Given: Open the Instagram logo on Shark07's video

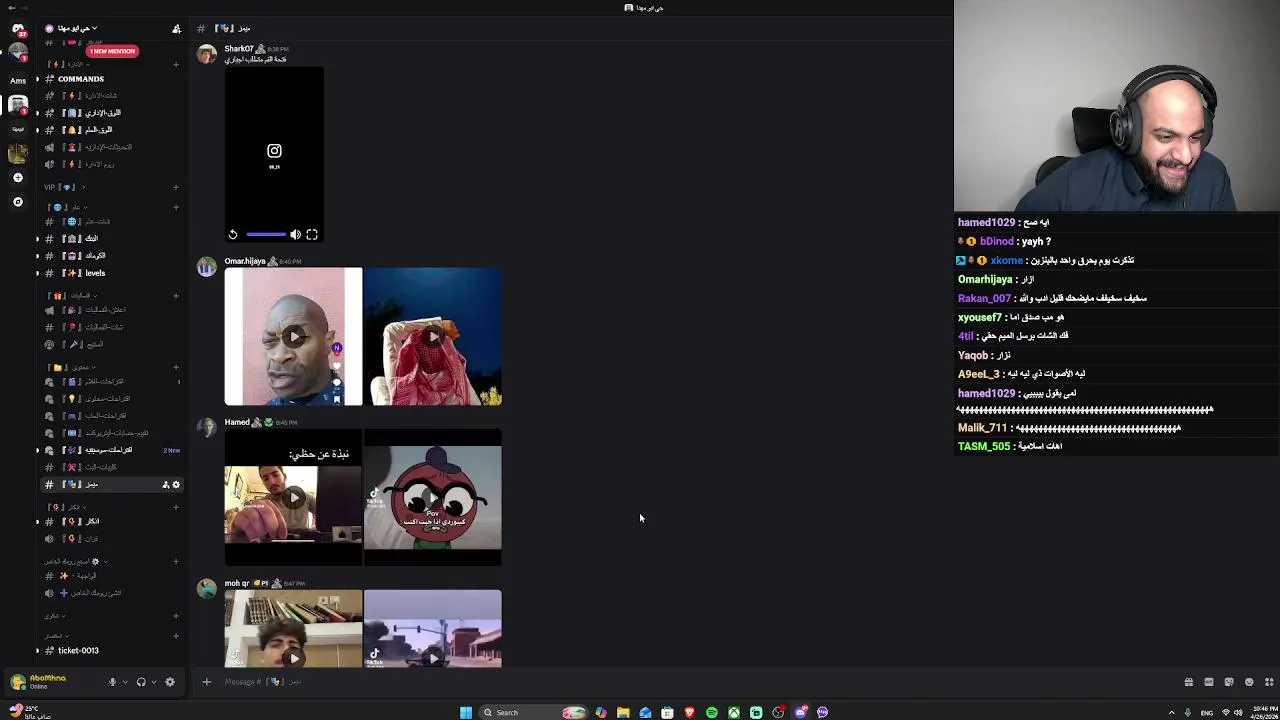Looking at the screenshot, I should click(x=274, y=151).
